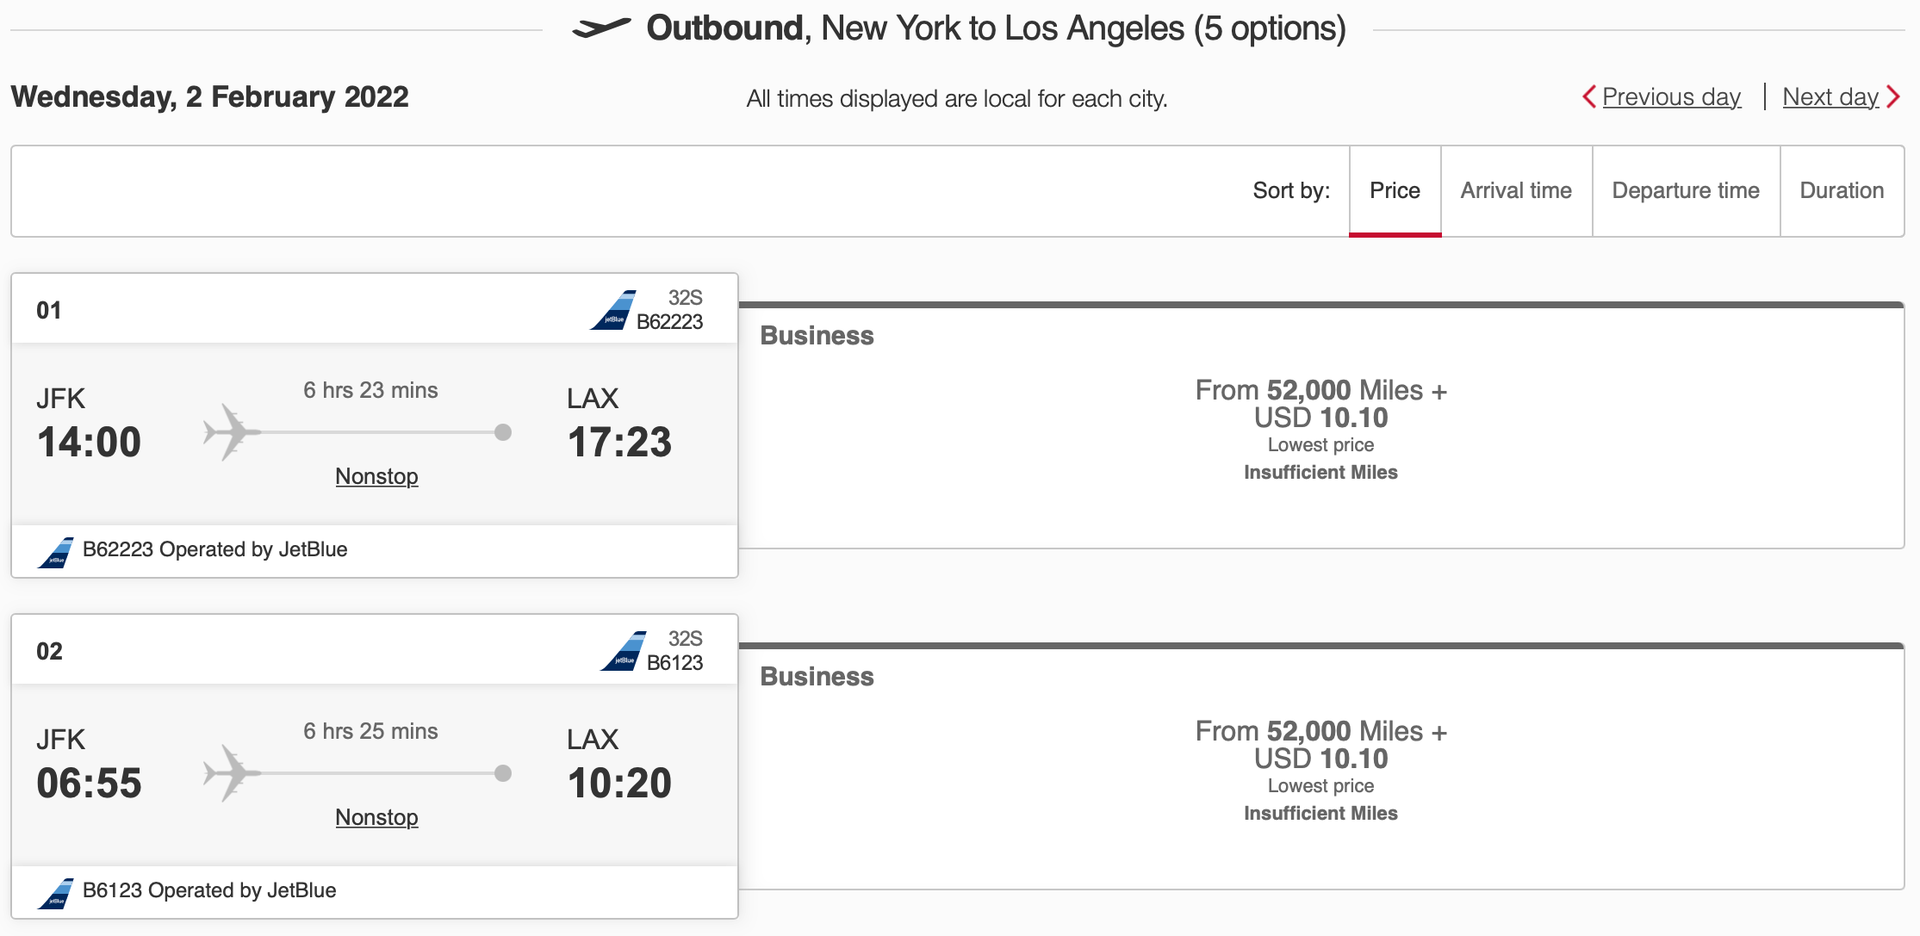This screenshot has height=936, width=1920.
Task: Sort flights by Duration
Action: point(1842,190)
